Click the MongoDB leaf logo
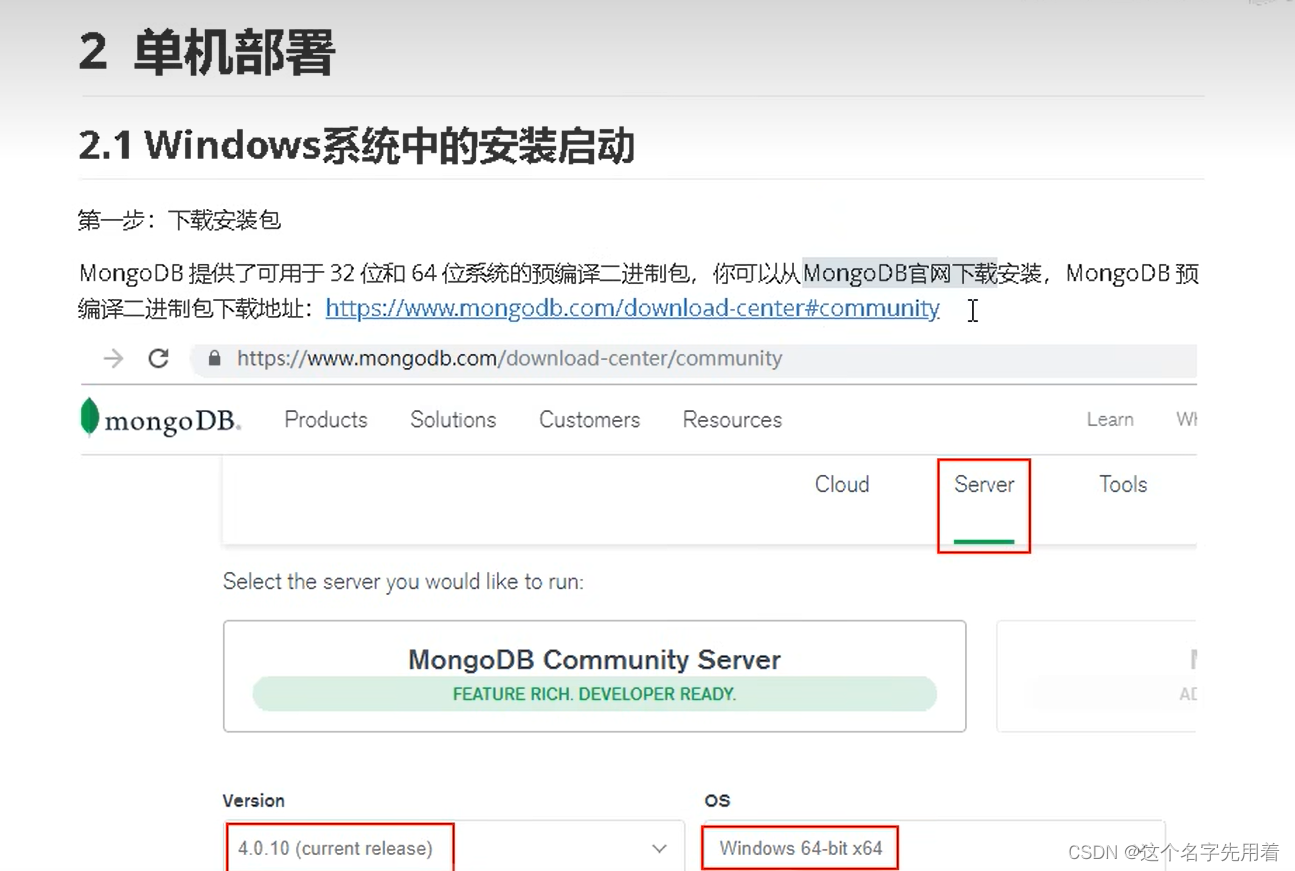The image size is (1295, 871). coord(90,418)
